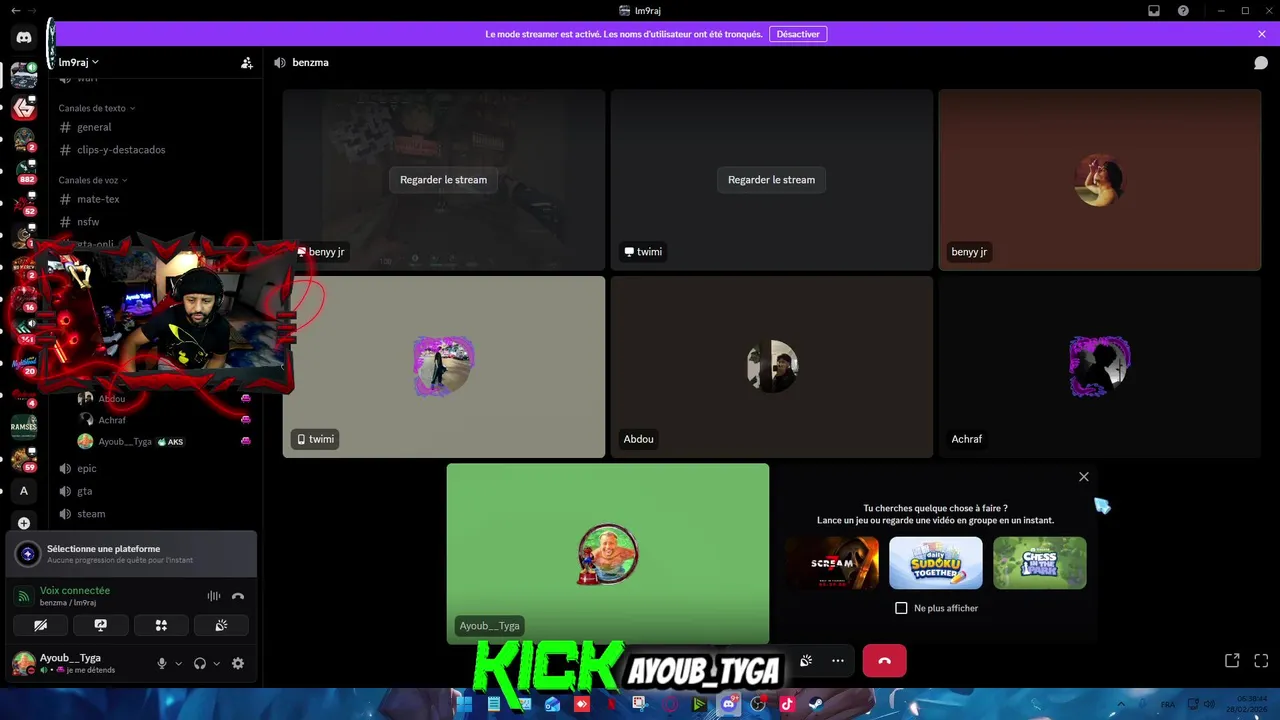Open TikTok from the taskbar
Viewport: 1280px width, 720px height.
(x=787, y=704)
